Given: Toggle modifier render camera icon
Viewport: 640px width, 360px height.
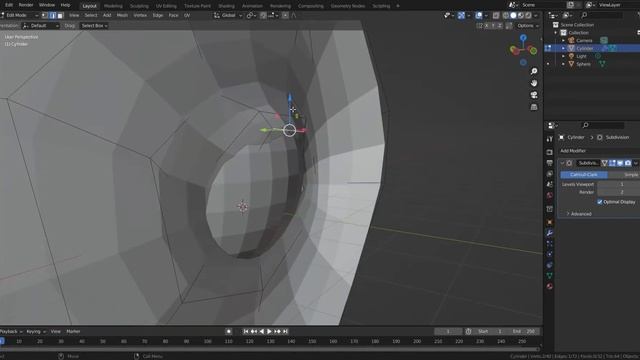Looking at the screenshot, I should [628, 163].
